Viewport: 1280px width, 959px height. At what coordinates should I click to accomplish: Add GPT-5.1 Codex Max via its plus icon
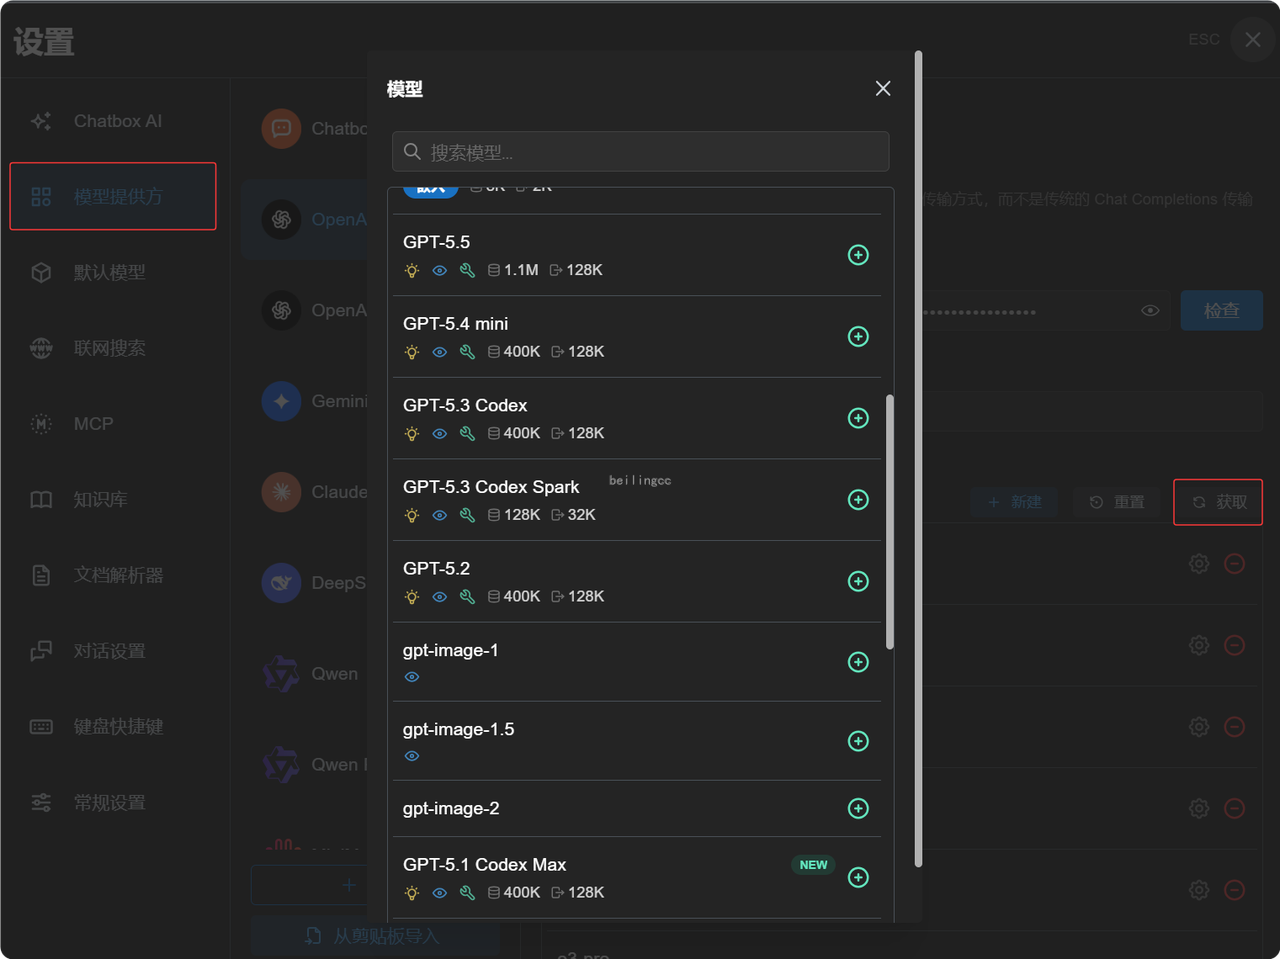point(858,877)
